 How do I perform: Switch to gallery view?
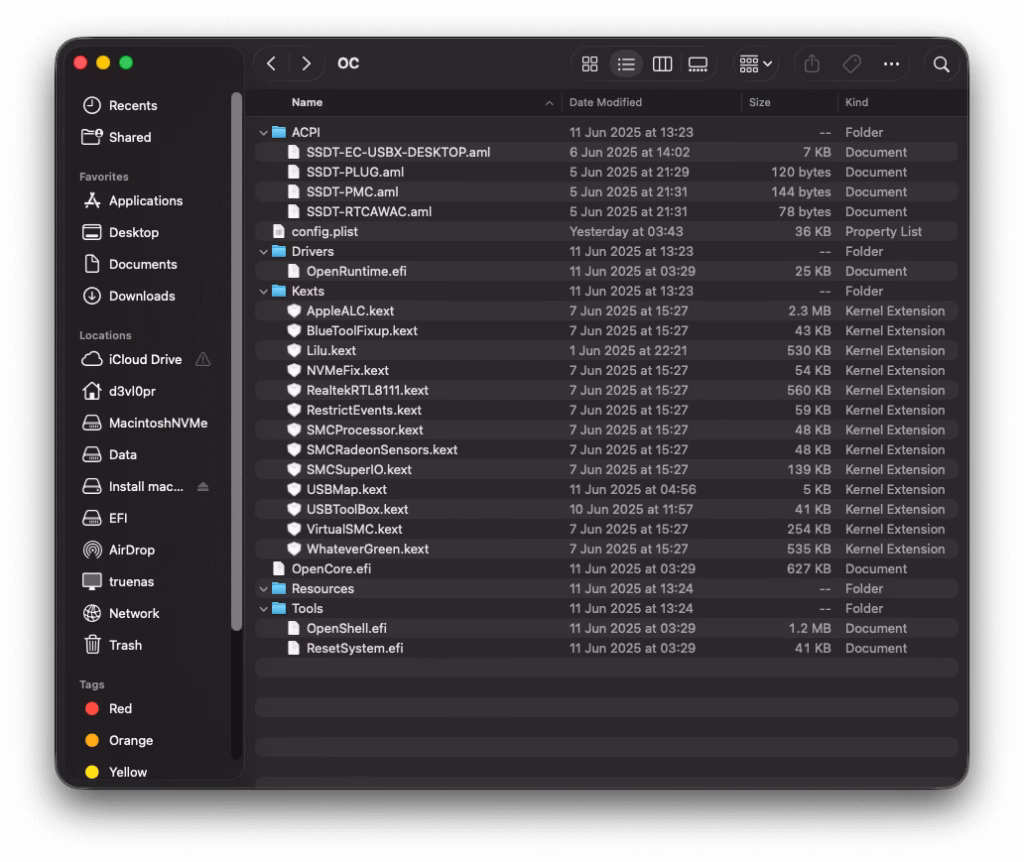pyautogui.click(x=697, y=64)
